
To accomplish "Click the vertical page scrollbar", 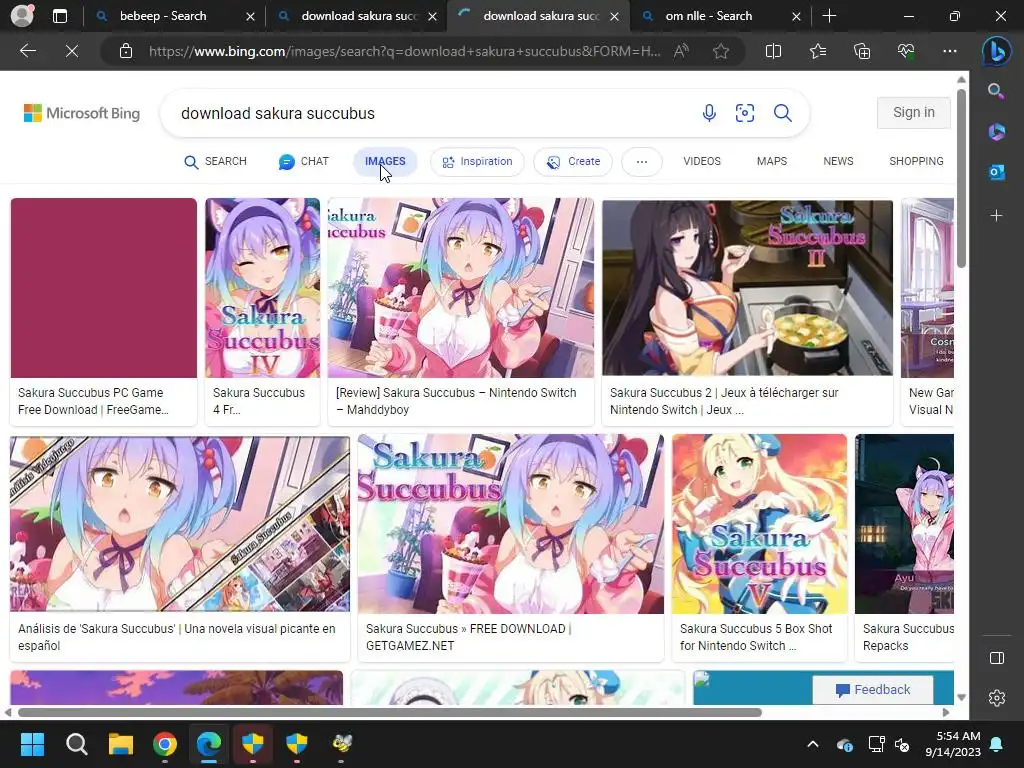I will [x=961, y=178].
